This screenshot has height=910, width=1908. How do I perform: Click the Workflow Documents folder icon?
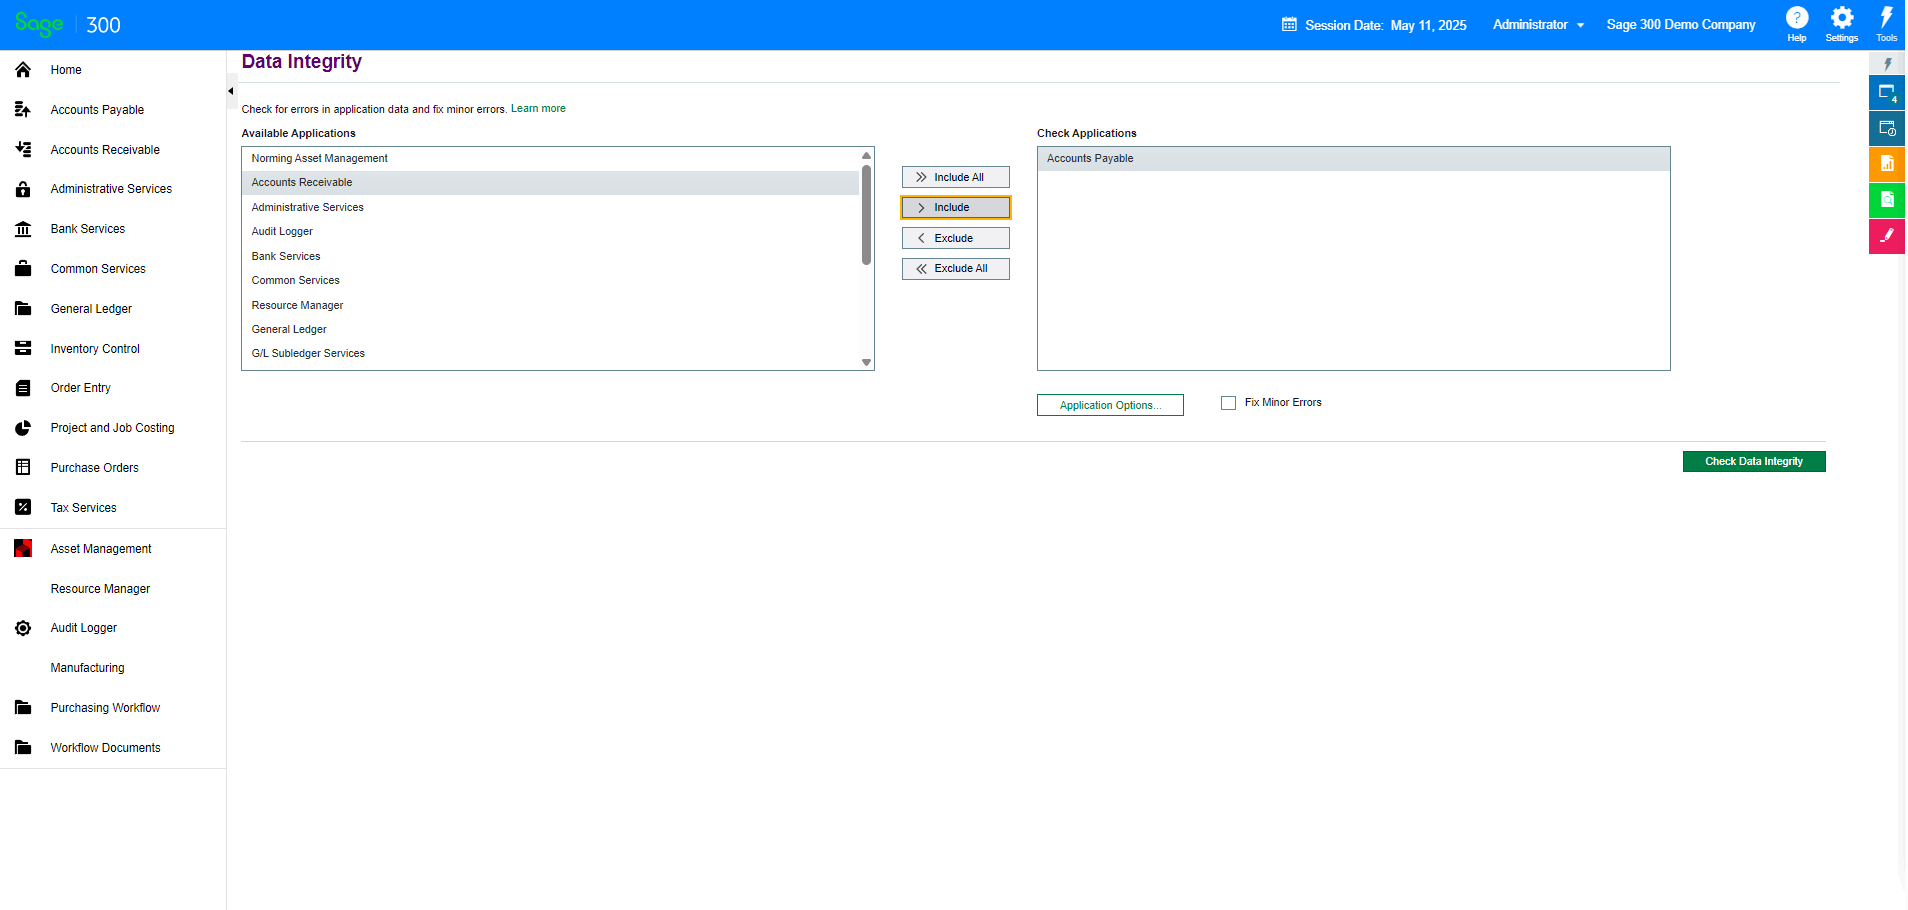23,748
